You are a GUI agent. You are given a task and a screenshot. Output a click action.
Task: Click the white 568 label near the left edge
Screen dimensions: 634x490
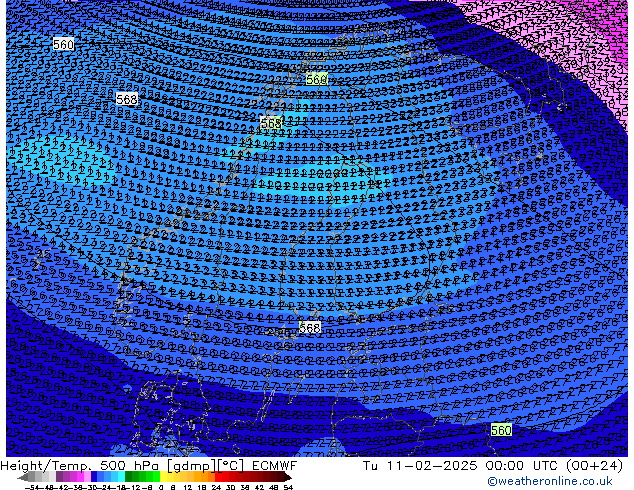click(x=127, y=99)
